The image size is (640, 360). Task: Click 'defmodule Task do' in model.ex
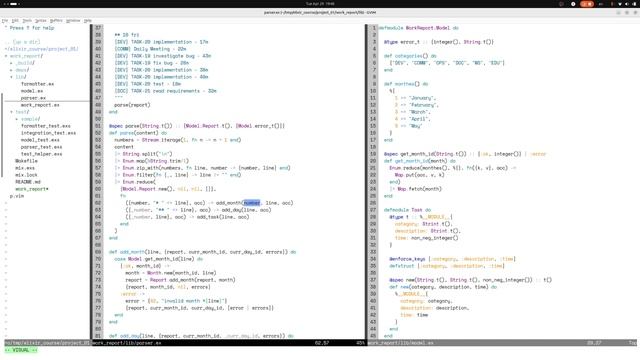click(x=407, y=210)
